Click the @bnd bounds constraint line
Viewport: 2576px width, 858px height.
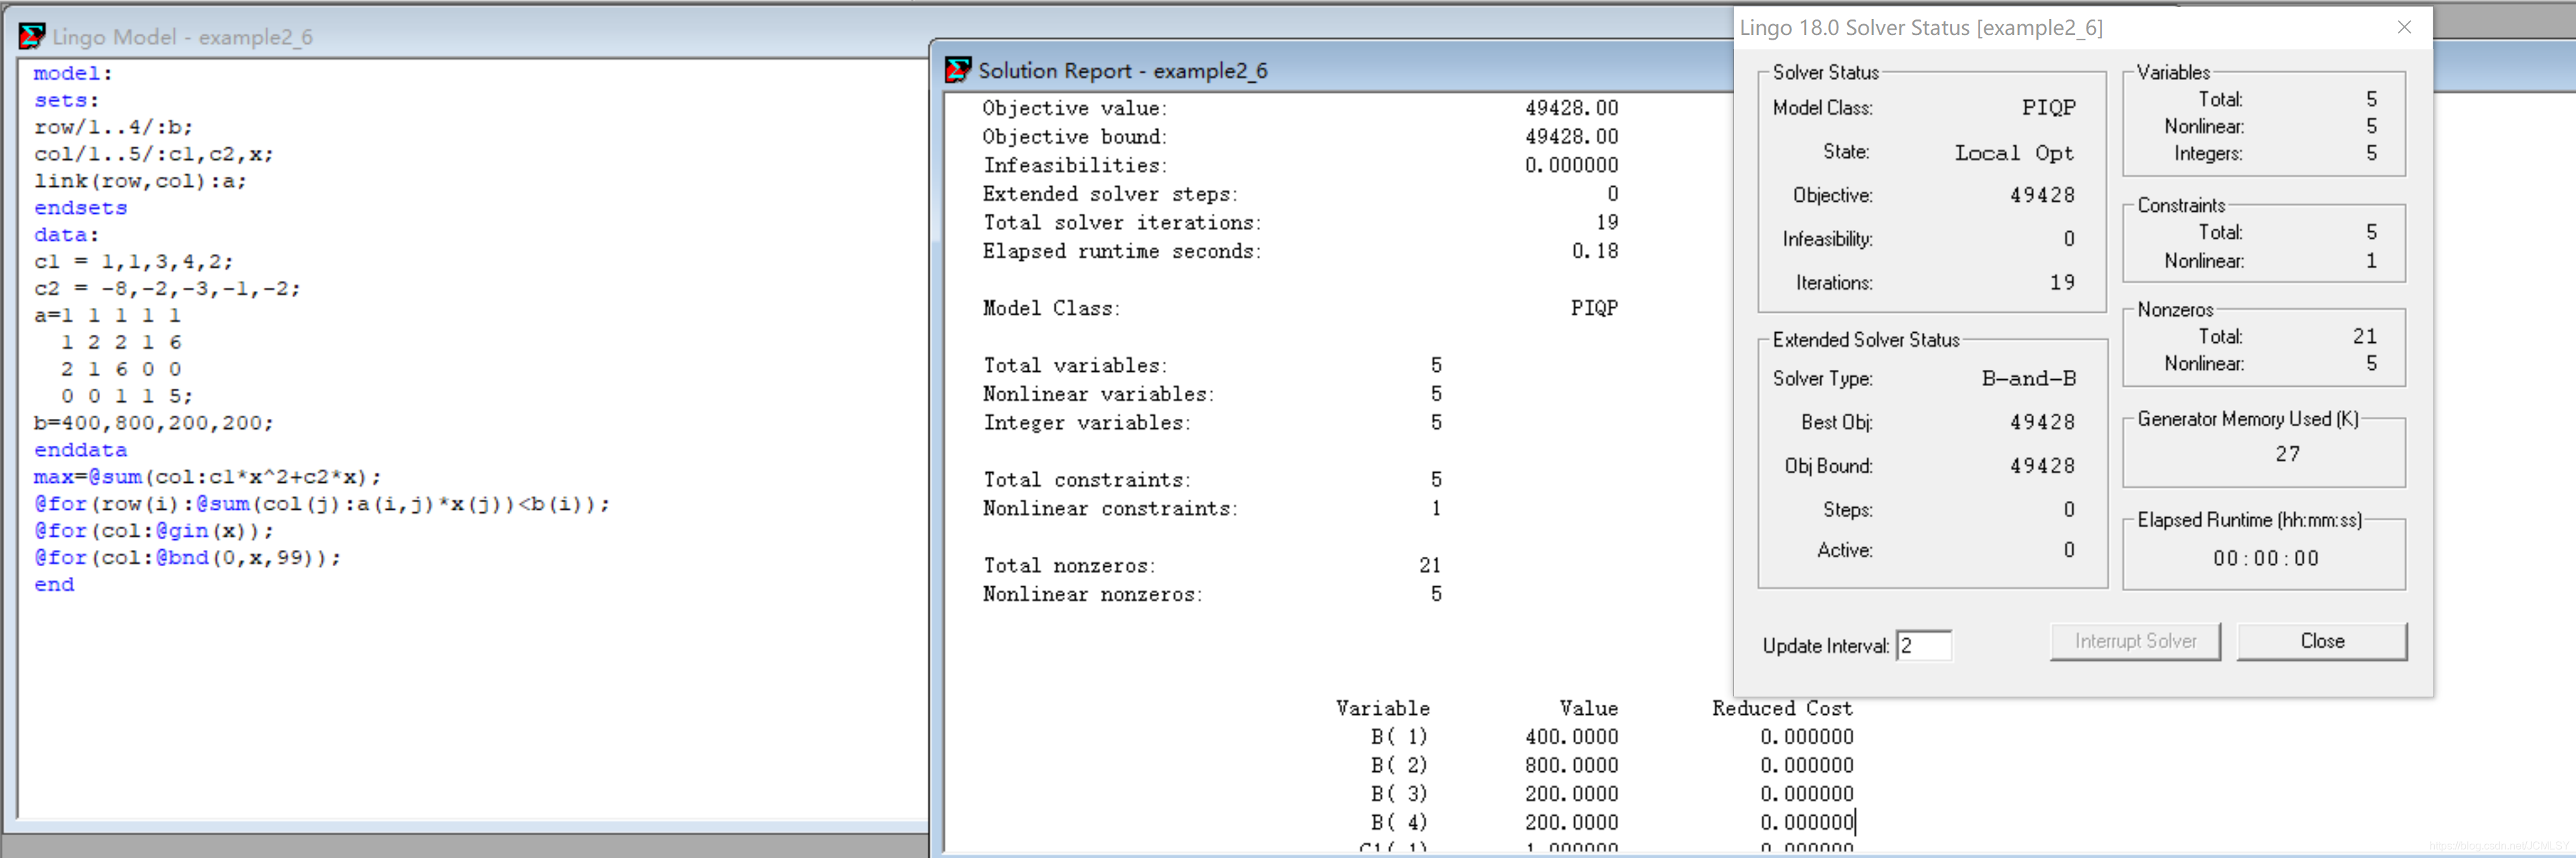tap(187, 558)
